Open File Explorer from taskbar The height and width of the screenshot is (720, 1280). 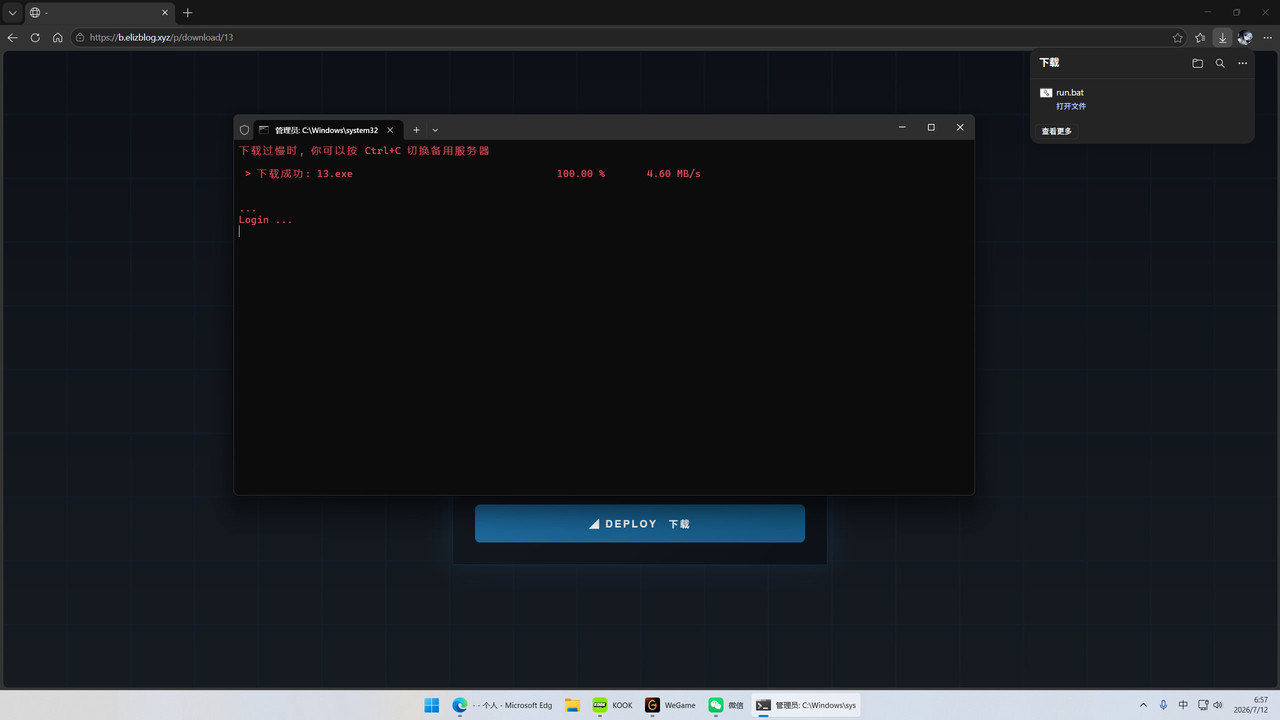[573, 705]
